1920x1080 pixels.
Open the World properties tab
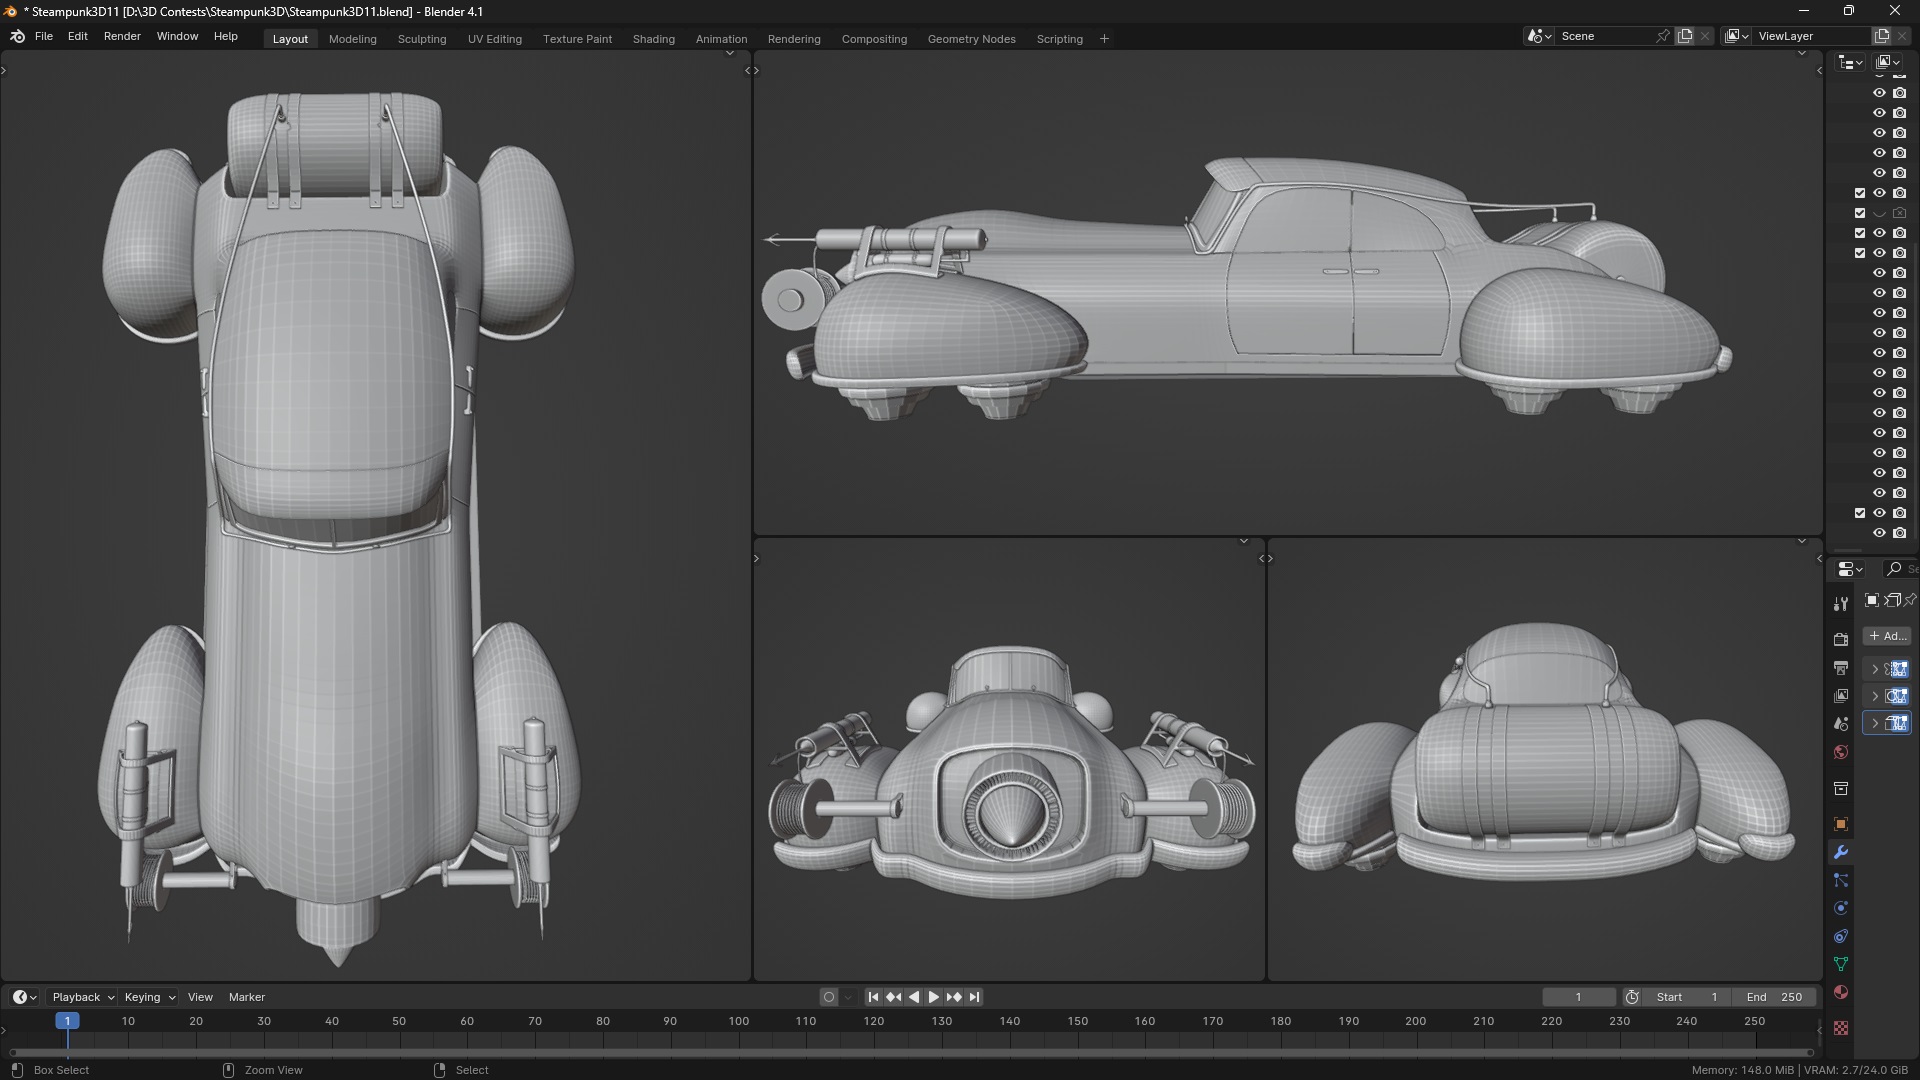tap(1840, 752)
